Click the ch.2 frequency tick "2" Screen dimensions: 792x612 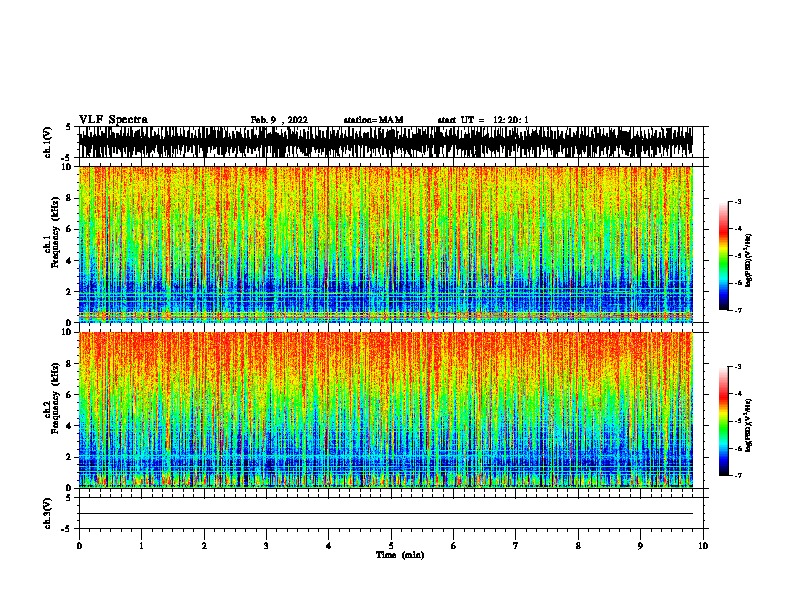pyautogui.click(x=69, y=457)
